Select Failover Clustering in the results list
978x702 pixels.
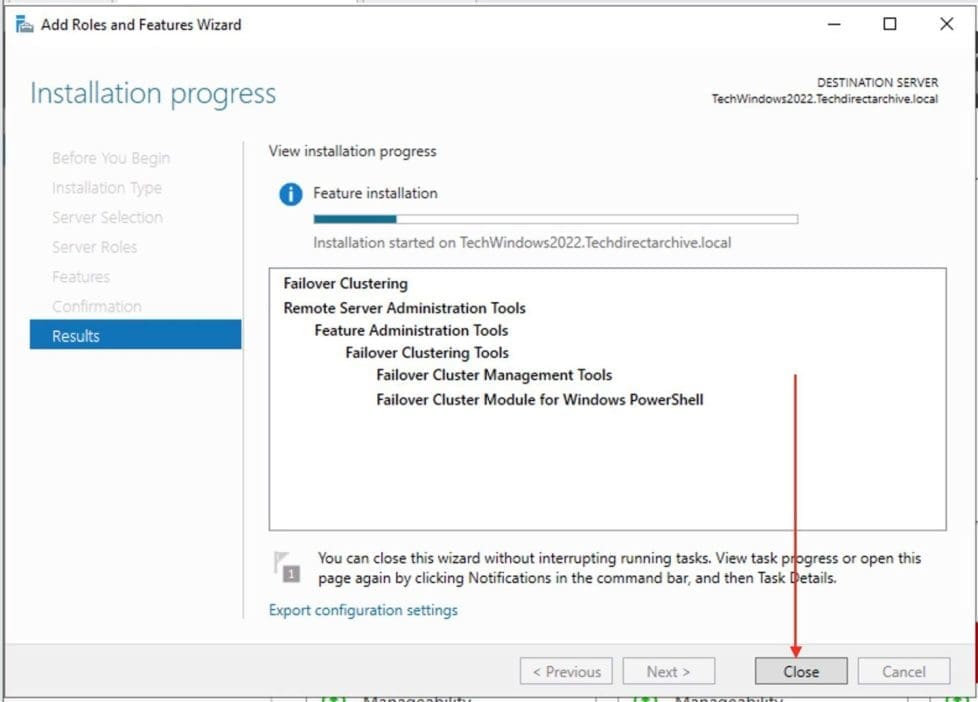345,284
